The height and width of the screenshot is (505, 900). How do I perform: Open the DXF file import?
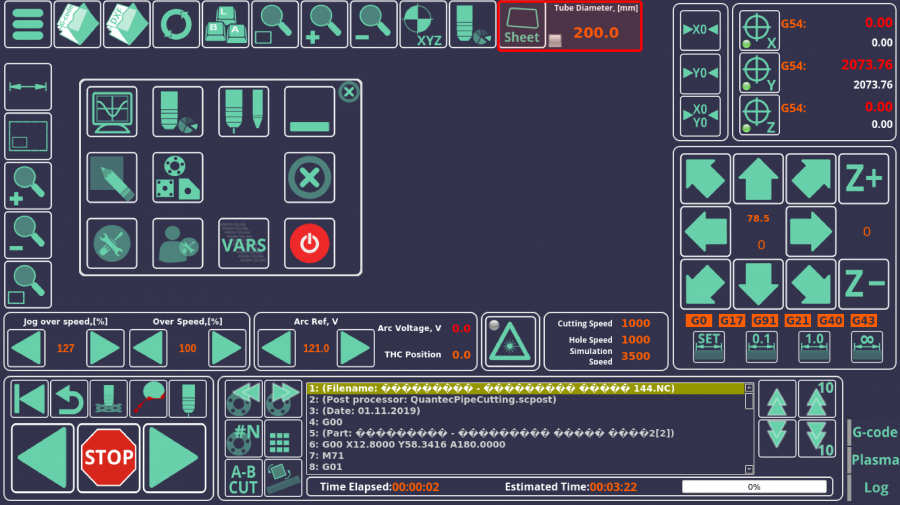127,25
